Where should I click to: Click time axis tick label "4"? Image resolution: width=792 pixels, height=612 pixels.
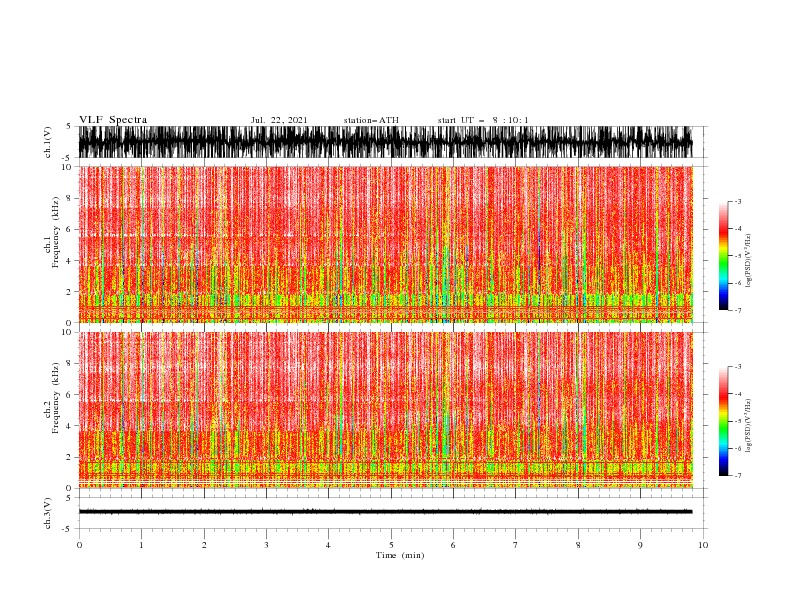coord(328,545)
